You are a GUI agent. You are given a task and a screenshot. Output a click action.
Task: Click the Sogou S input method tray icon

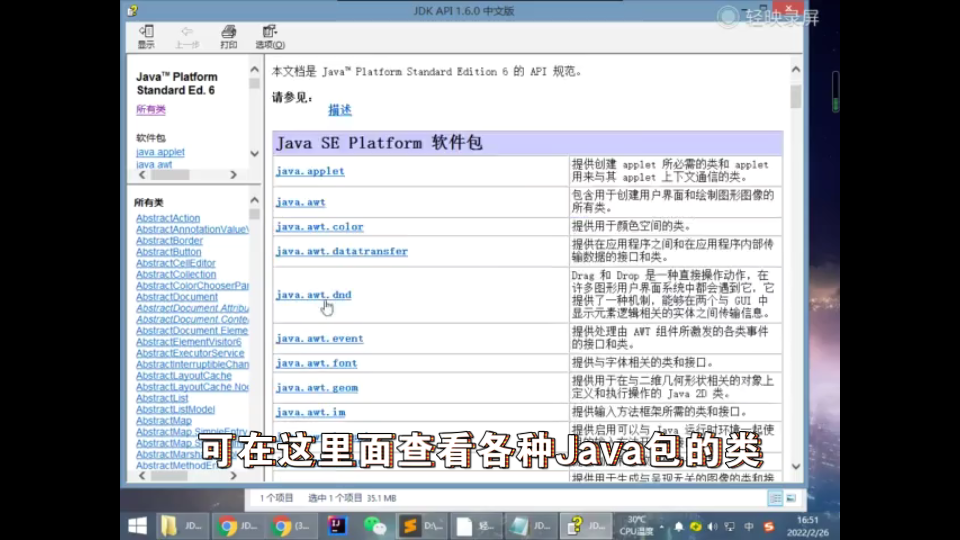point(769,527)
